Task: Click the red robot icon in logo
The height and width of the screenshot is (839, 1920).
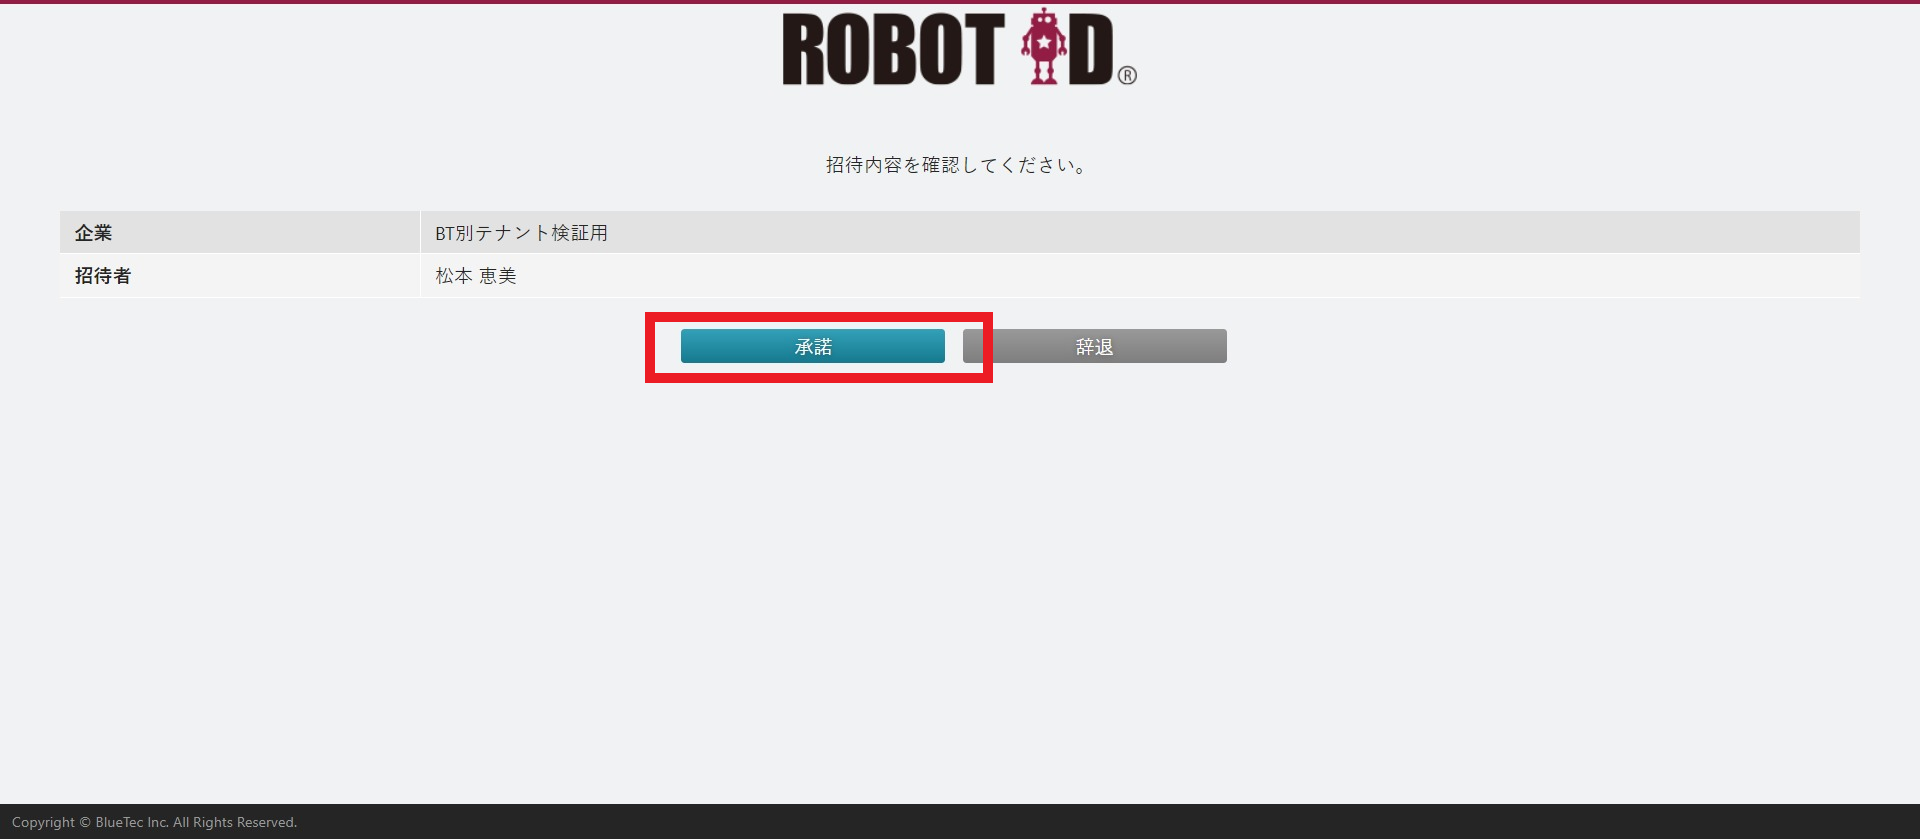Action: 1043,47
